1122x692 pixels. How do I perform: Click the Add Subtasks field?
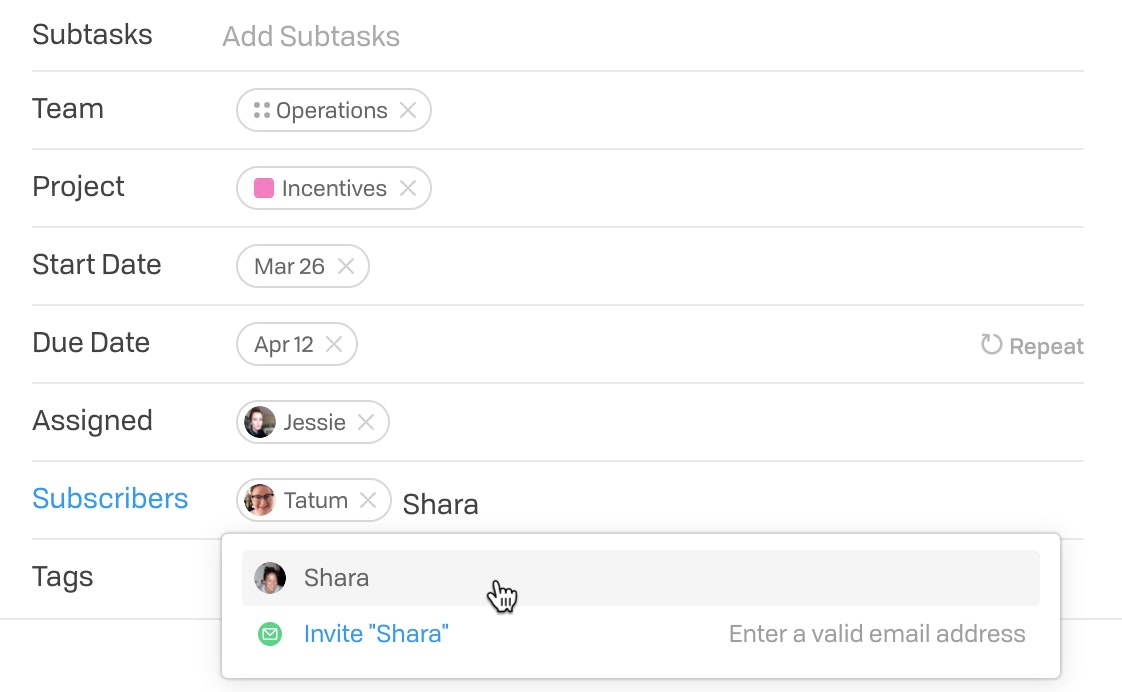pyautogui.click(x=311, y=36)
